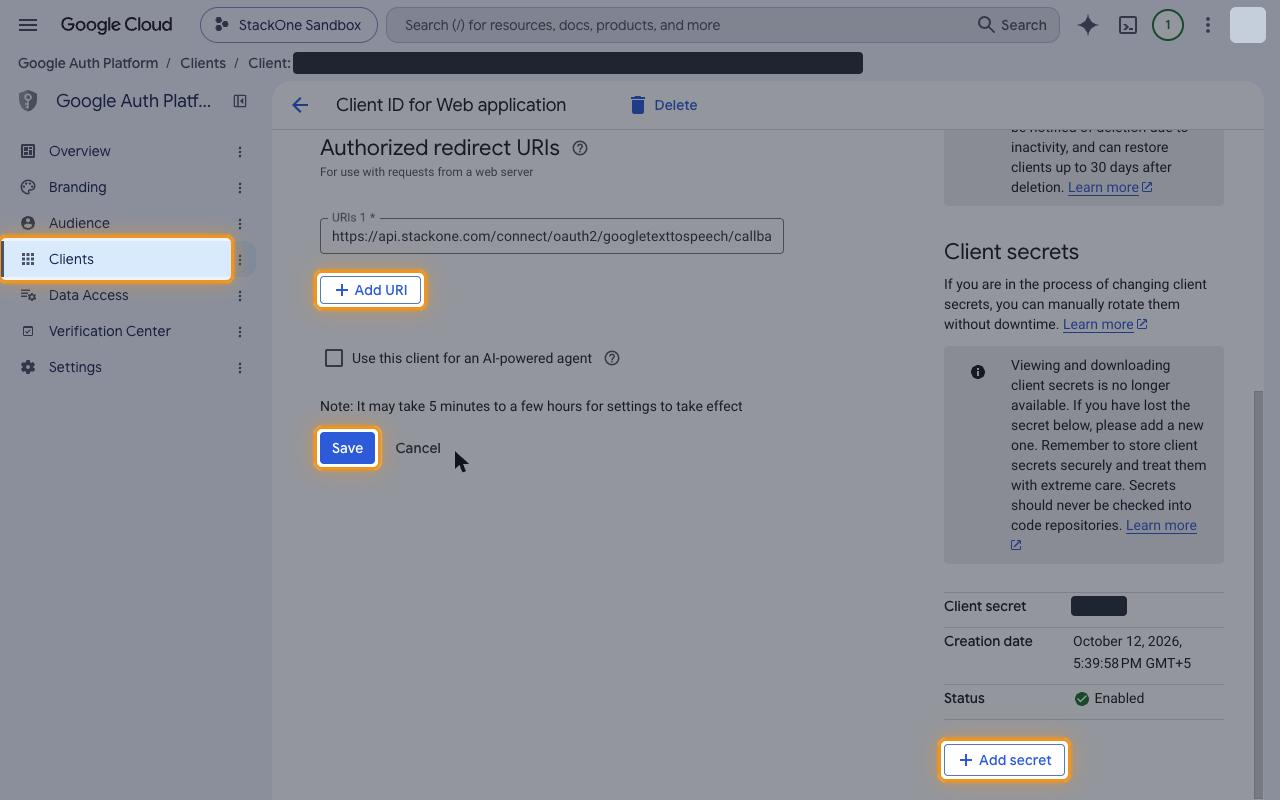Select Clients in the sidebar
1280x800 pixels.
point(116,259)
